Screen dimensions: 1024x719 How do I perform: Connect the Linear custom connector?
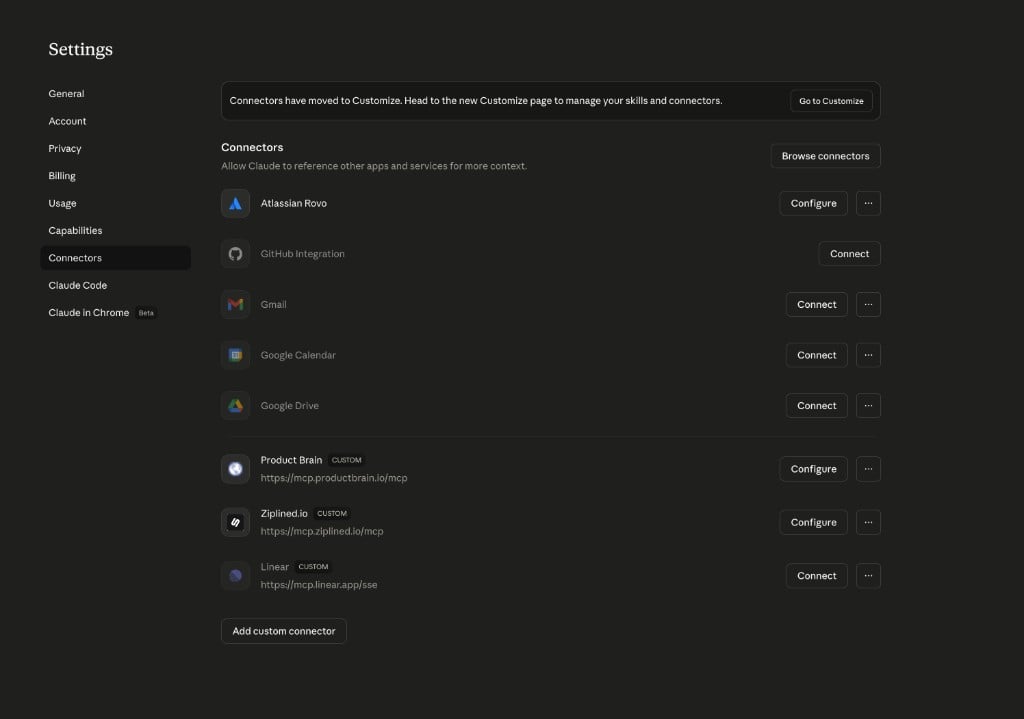tap(816, 575)
